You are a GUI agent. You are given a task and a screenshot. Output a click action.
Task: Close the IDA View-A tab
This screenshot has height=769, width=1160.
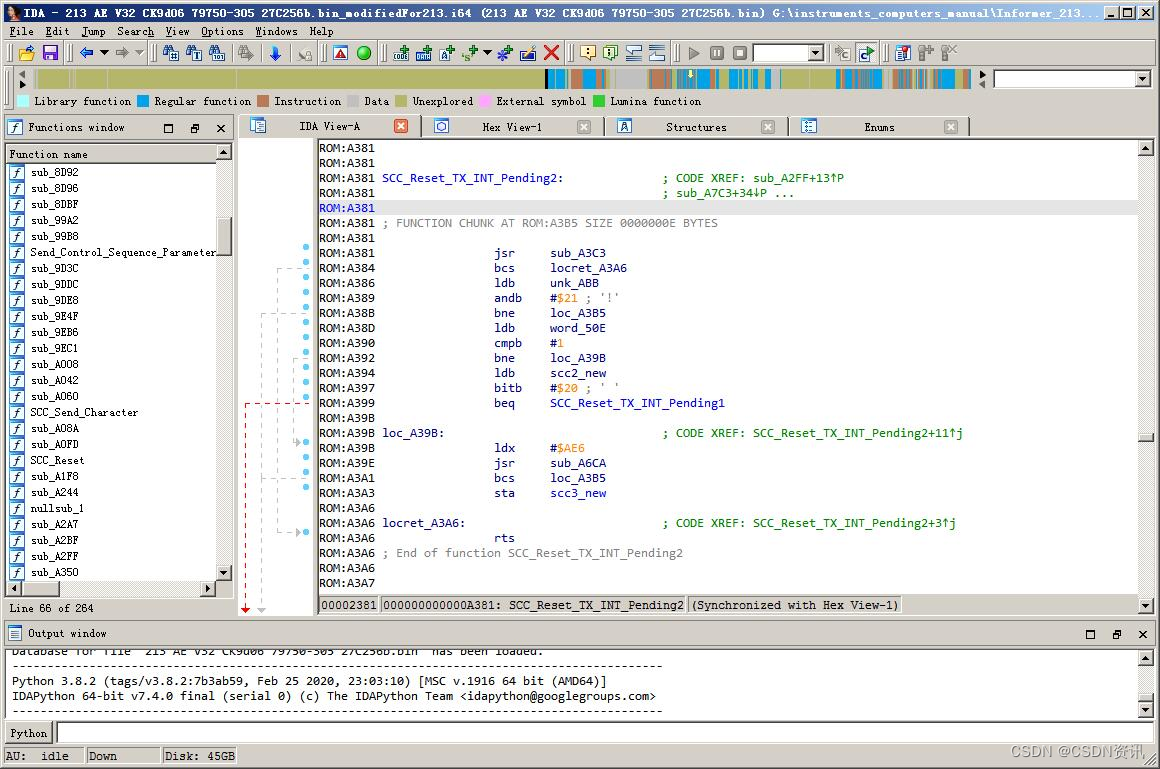click(x=401, y=126)
